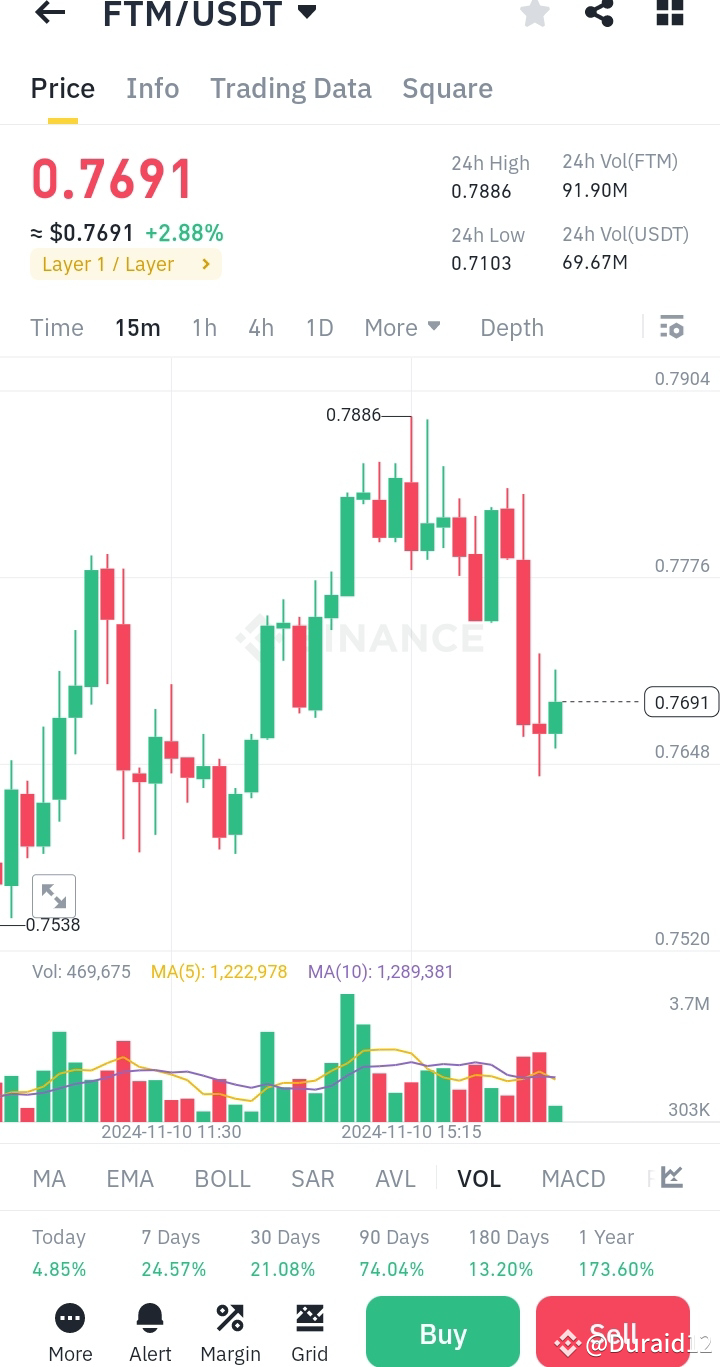Open the apps grid icon top right
This screenshot has width=720, height=1367.
[x=669, y=14]
